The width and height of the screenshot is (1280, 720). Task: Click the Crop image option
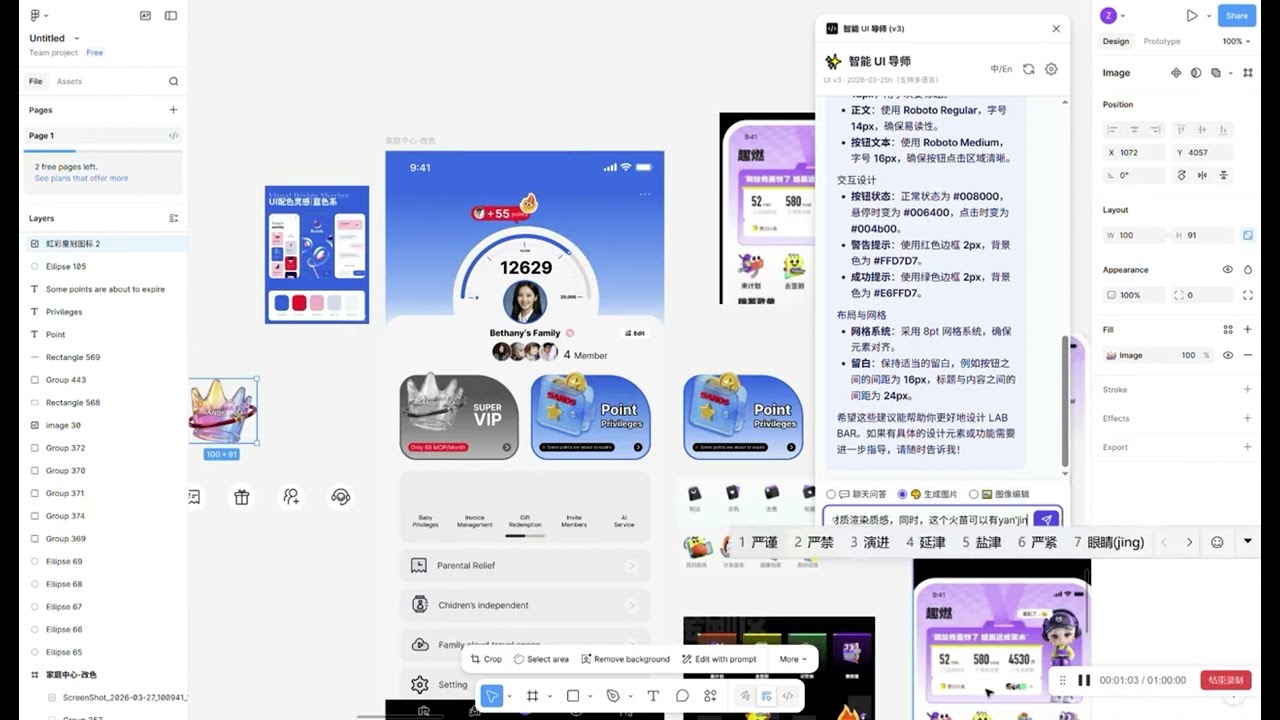486,659
